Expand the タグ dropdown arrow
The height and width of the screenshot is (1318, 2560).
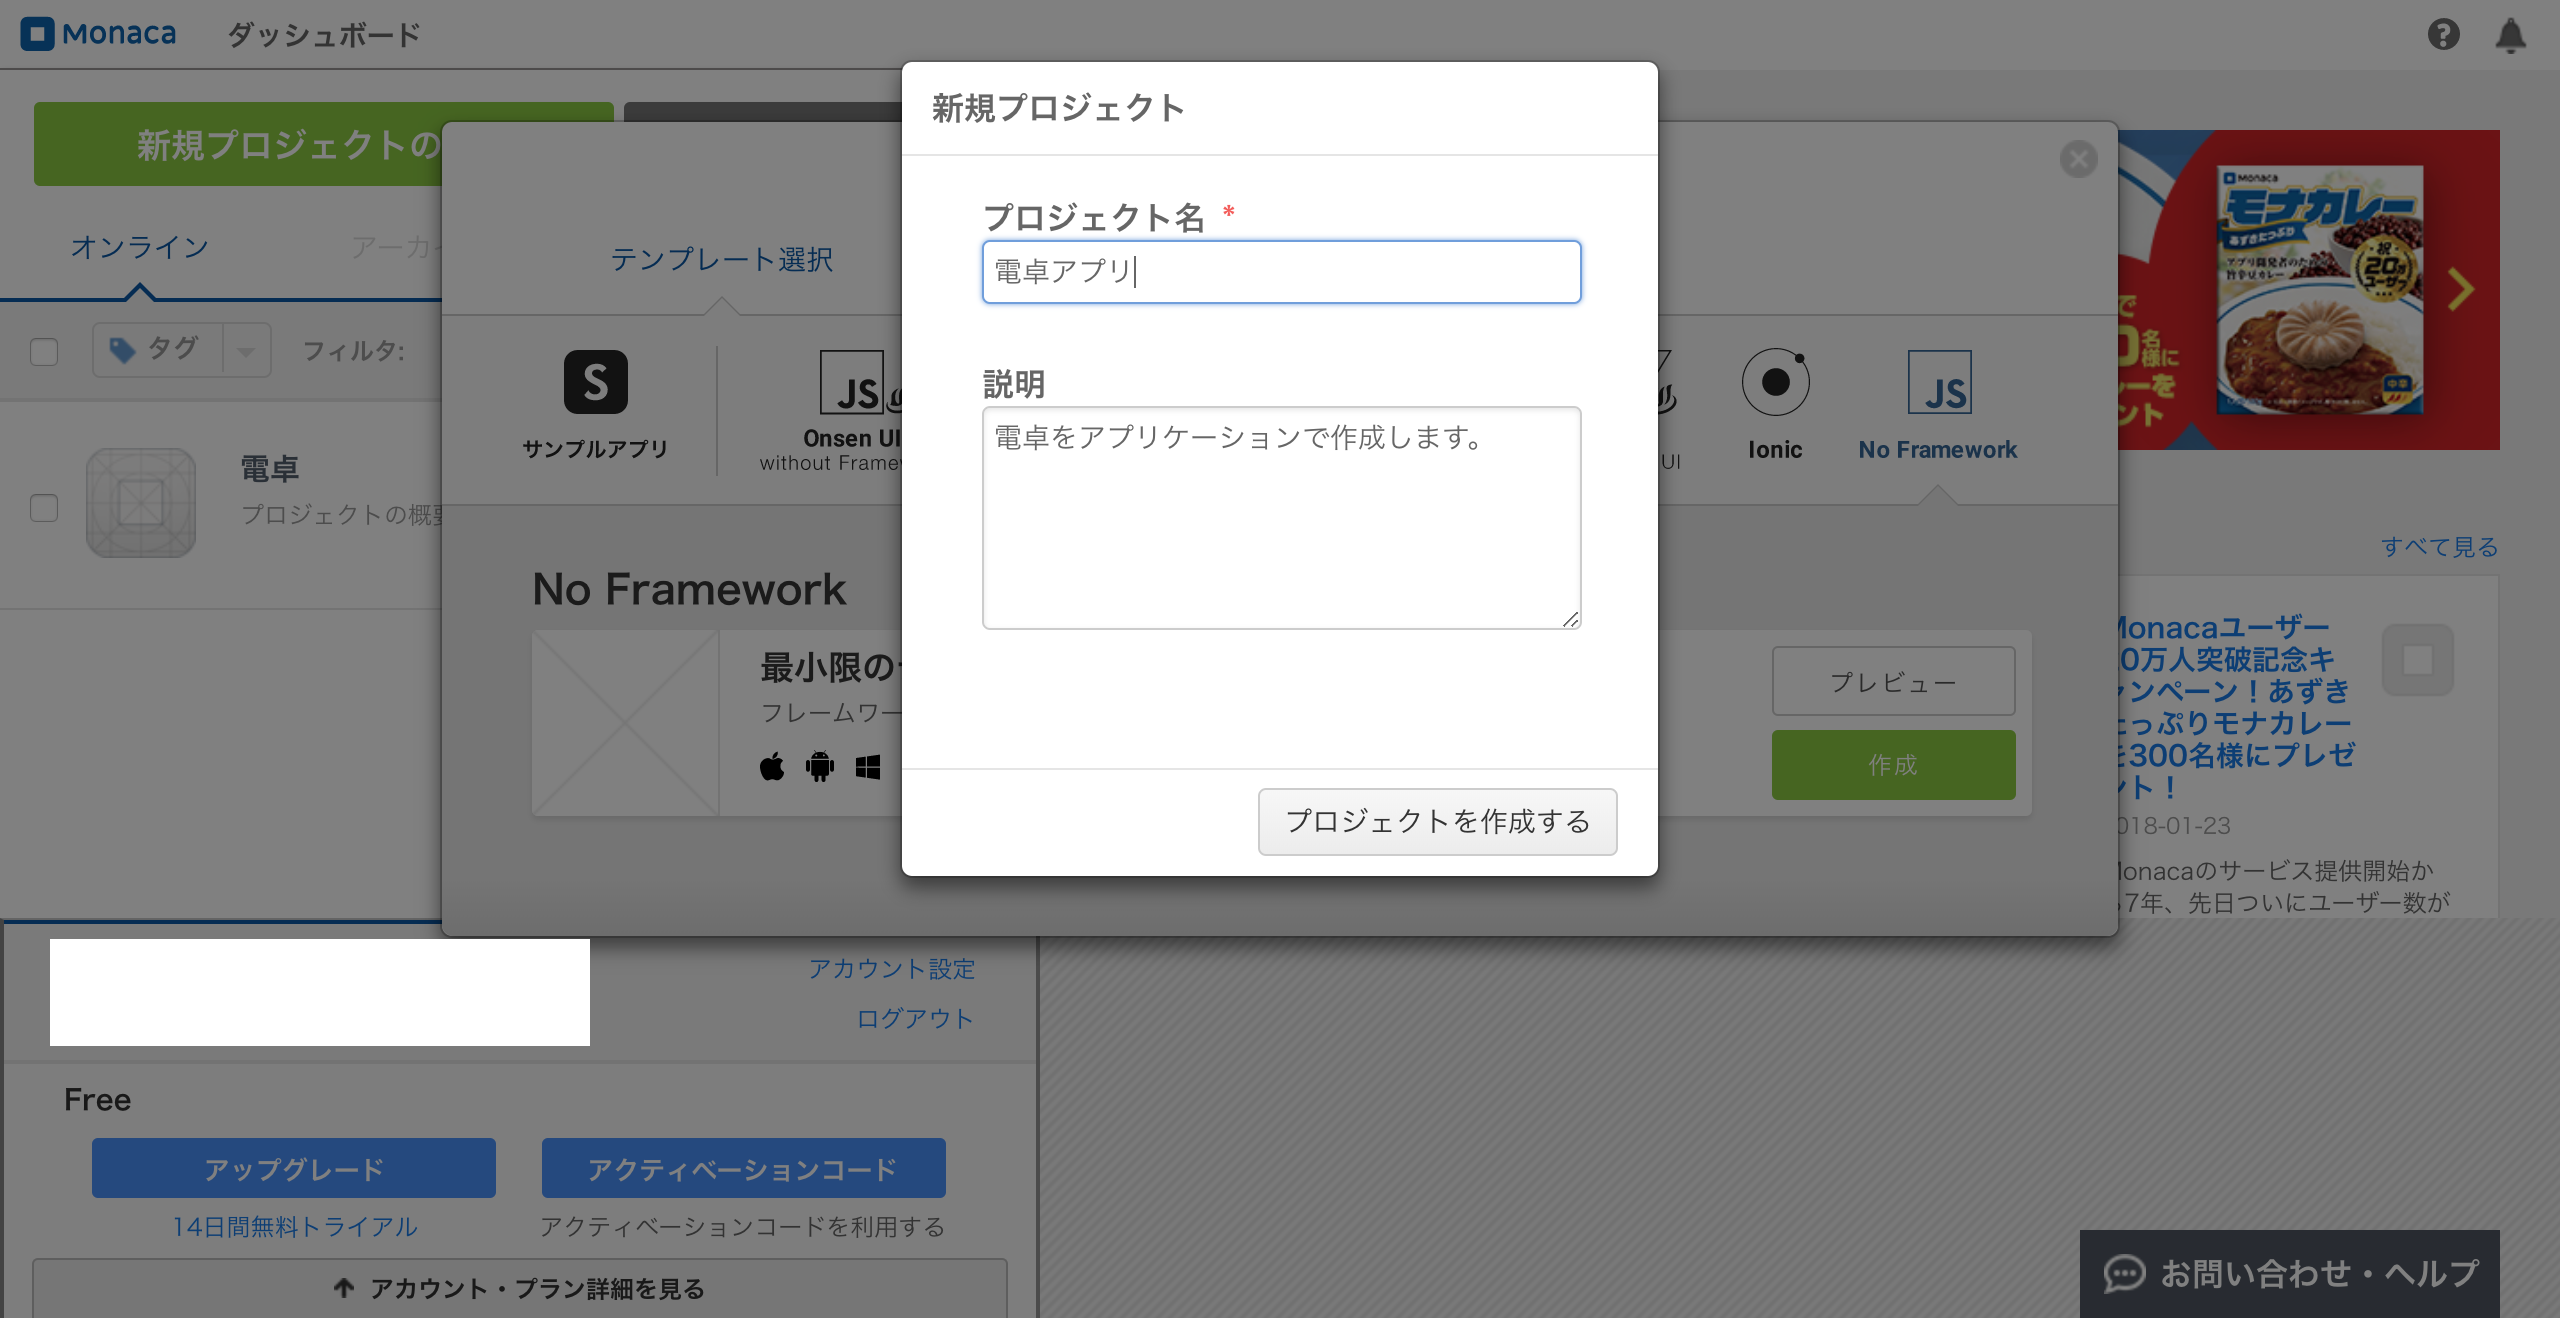(245, 350)
